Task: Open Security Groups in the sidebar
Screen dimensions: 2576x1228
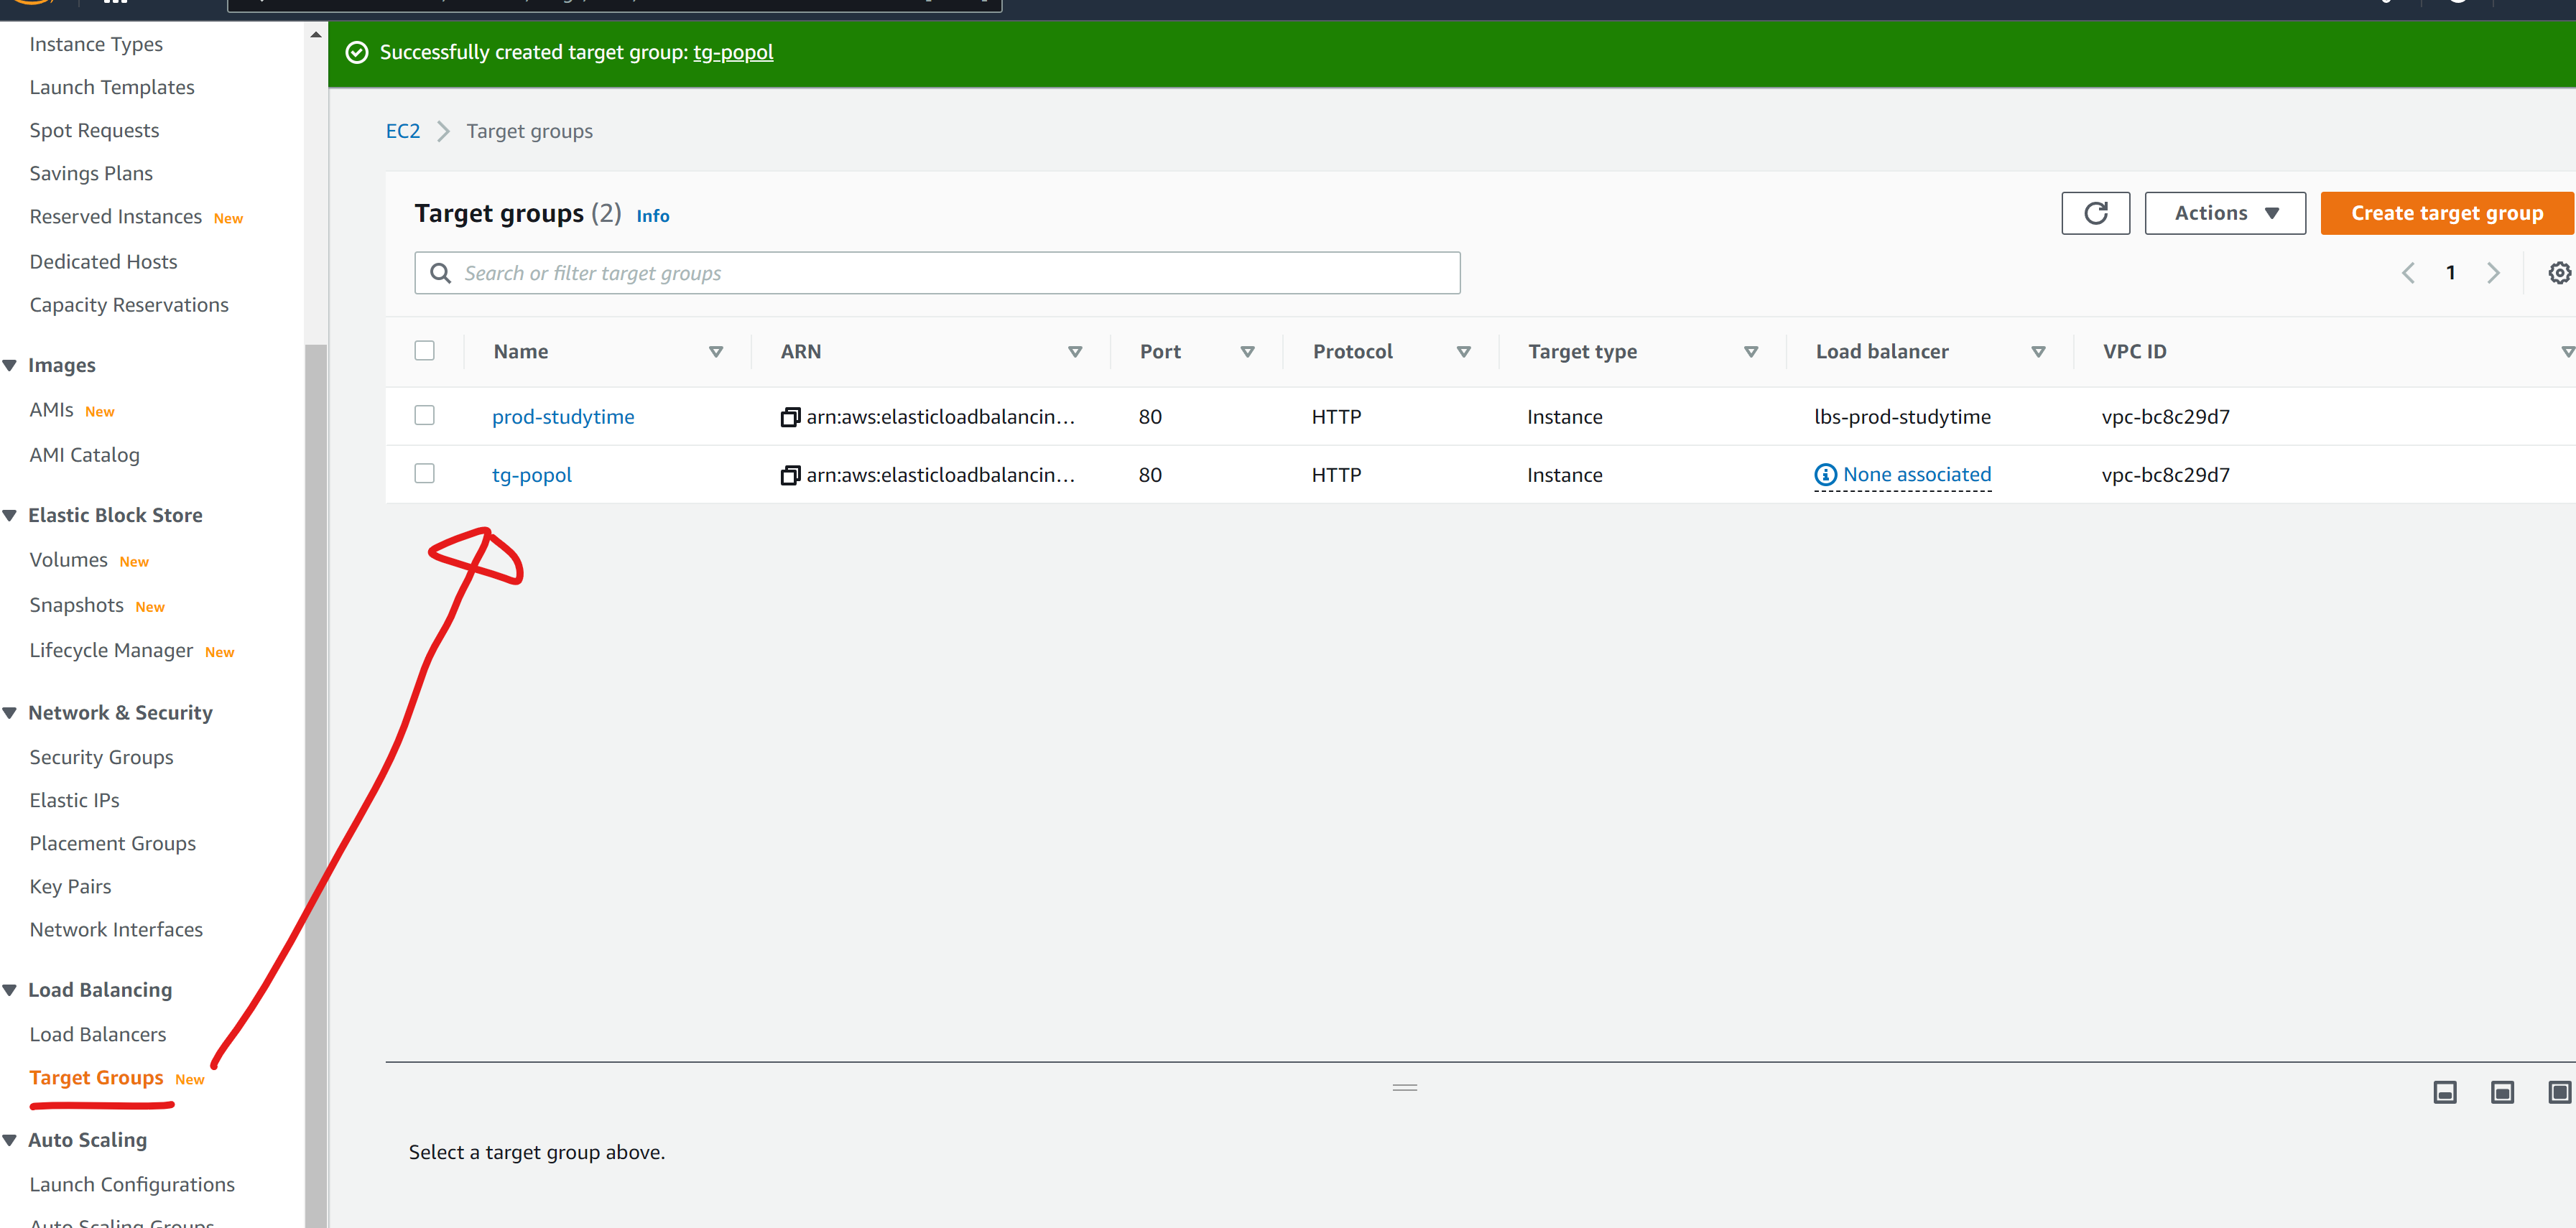Action: tap(101, 757)
